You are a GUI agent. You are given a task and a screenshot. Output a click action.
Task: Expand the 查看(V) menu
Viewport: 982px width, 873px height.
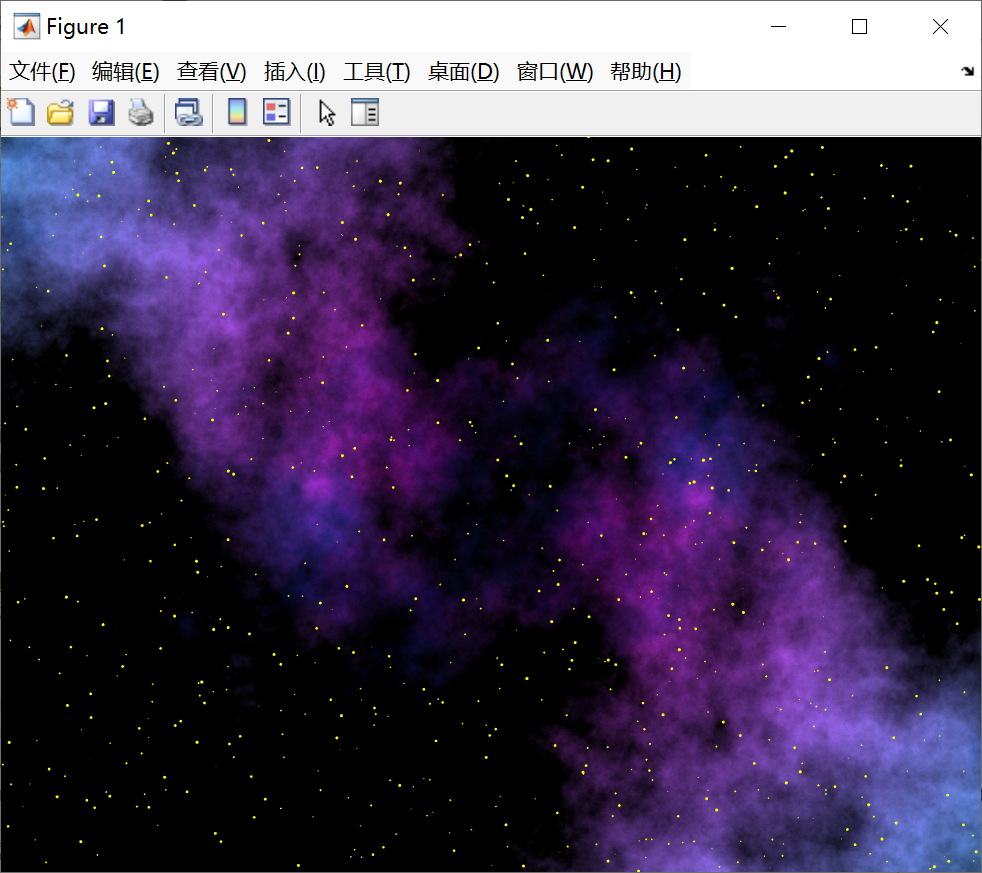(x=211, y=72)
